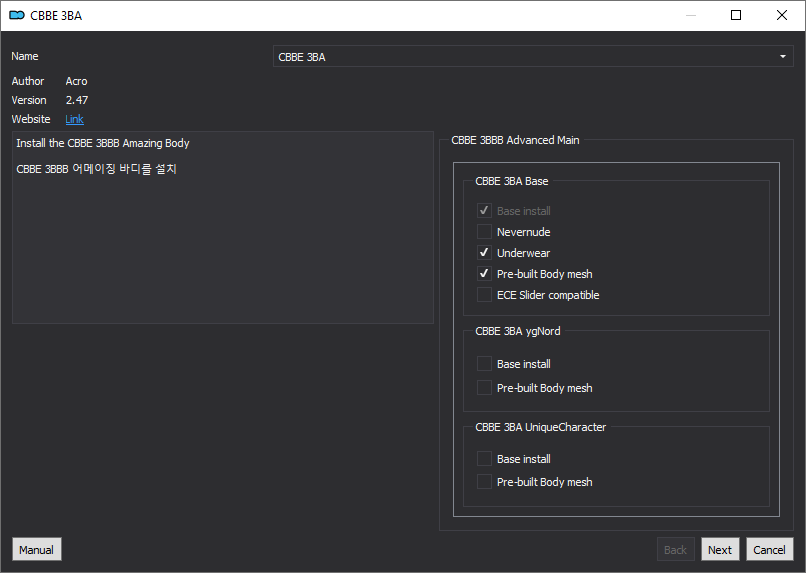The height and width of the screenshot is (573, 806).
Task: Cancel the installer dialog
Action: coord(769,549)
